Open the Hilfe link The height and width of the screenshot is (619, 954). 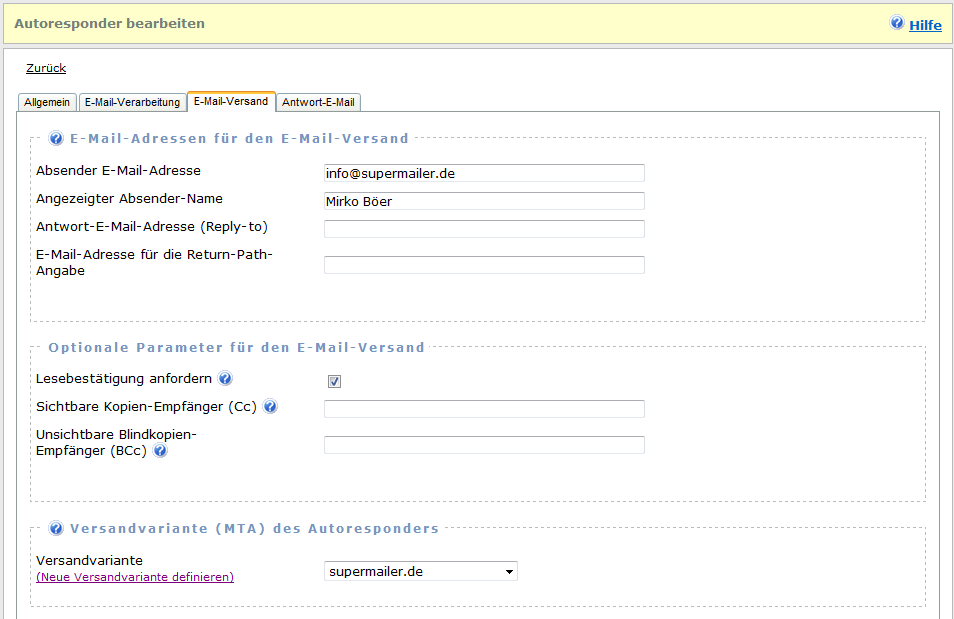[x=925, y=25]
